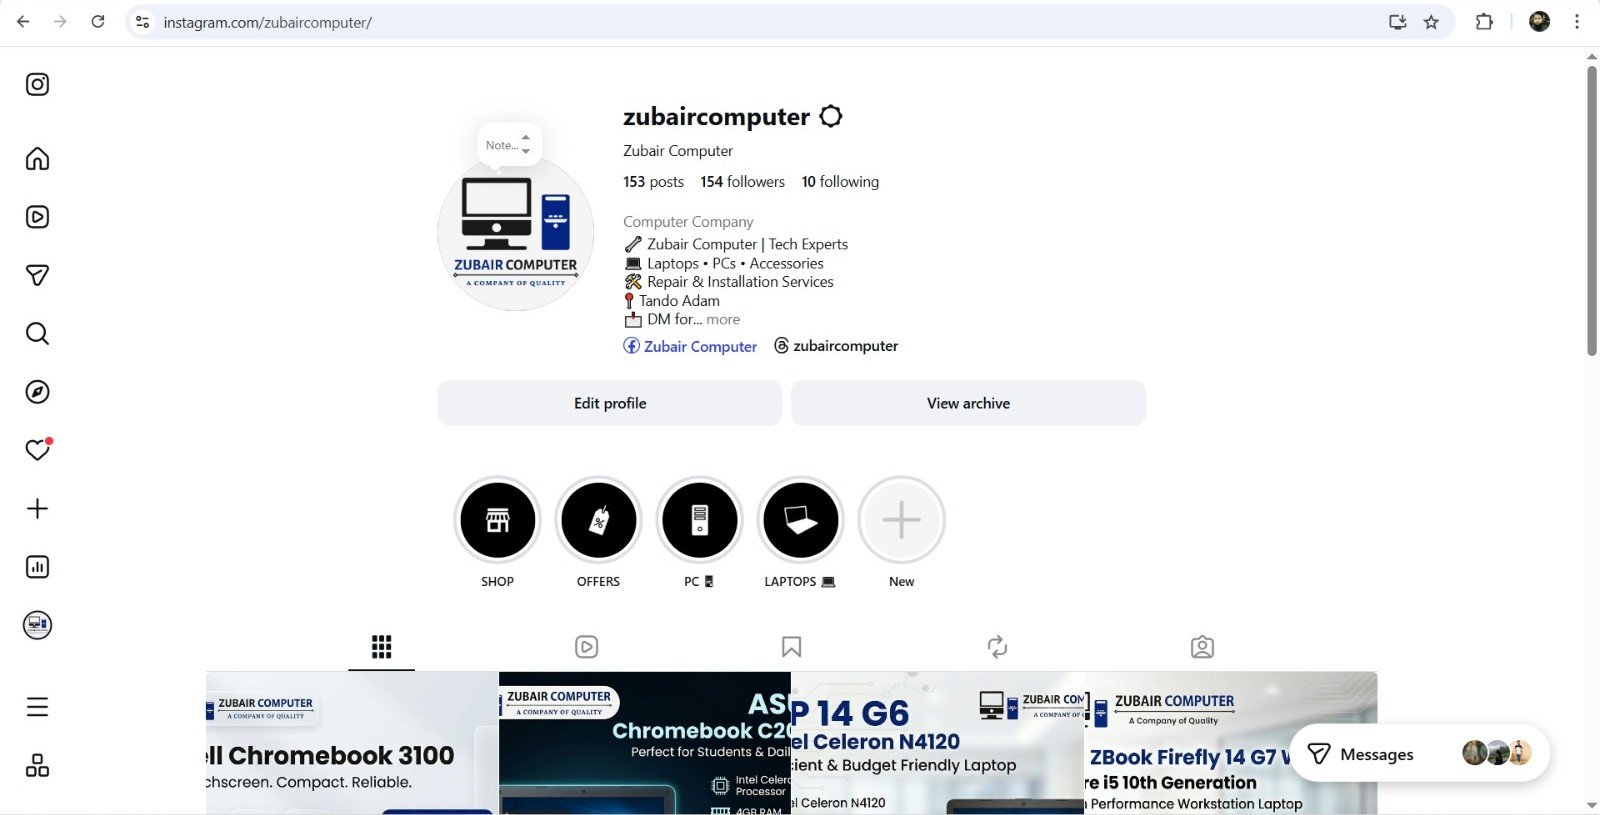Open Instagram logo in the sidebar

(x=37, y=84)
